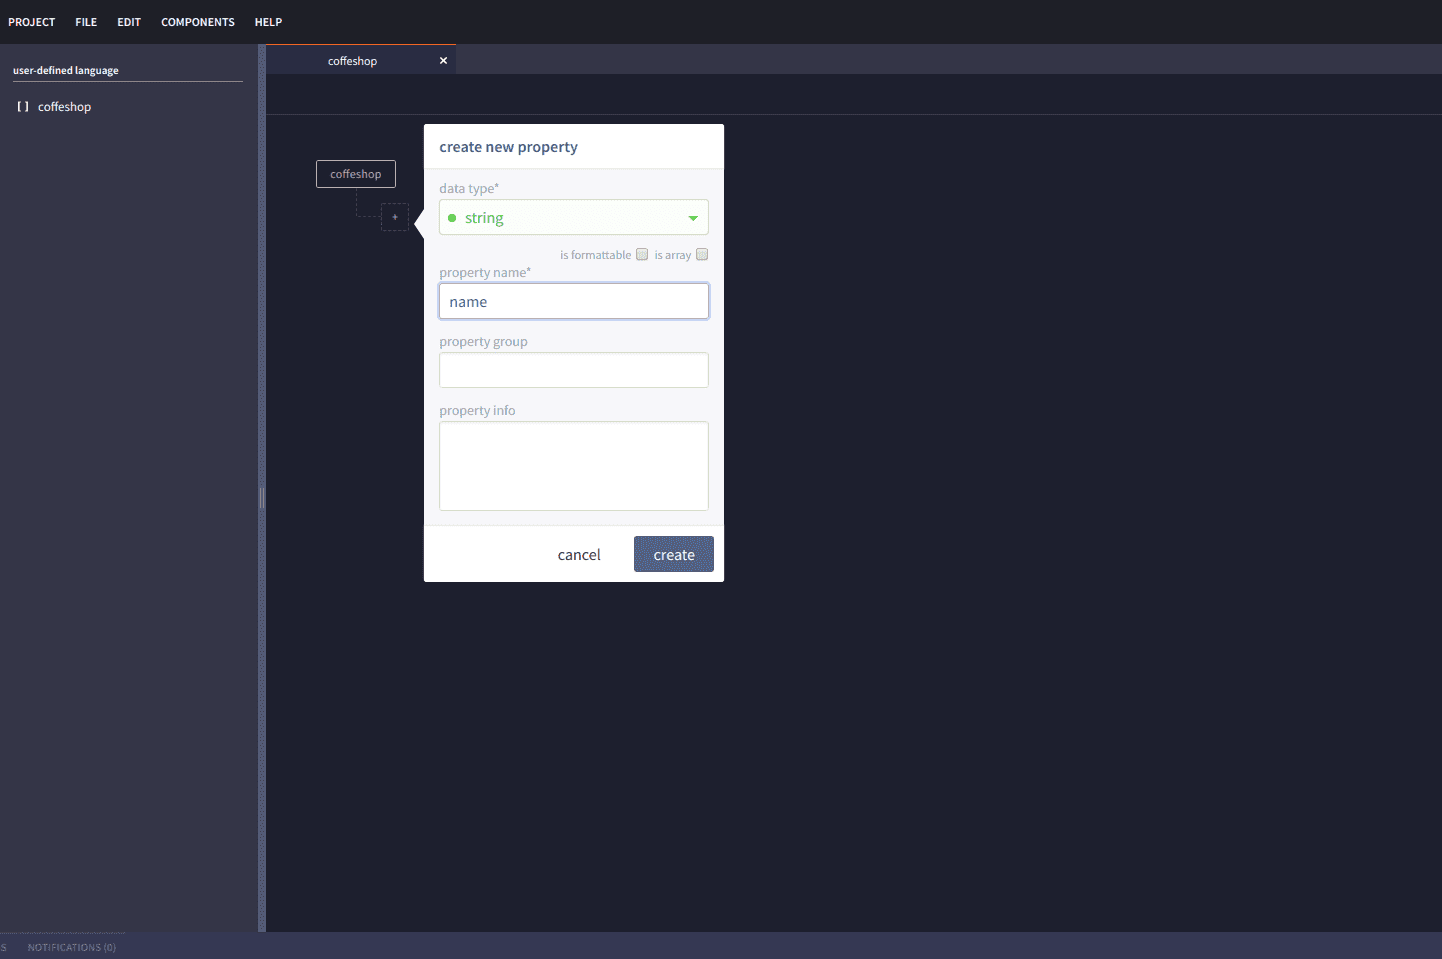The image size is (1442, 959).
Task: Focus the property group field
Action: [x=574, y=370]
